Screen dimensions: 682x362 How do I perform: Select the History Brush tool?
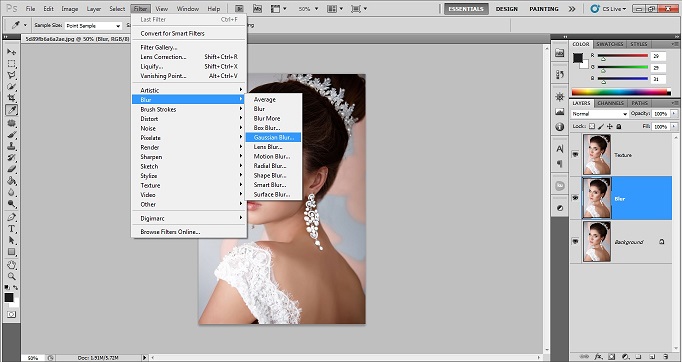(x=11, y=158)
